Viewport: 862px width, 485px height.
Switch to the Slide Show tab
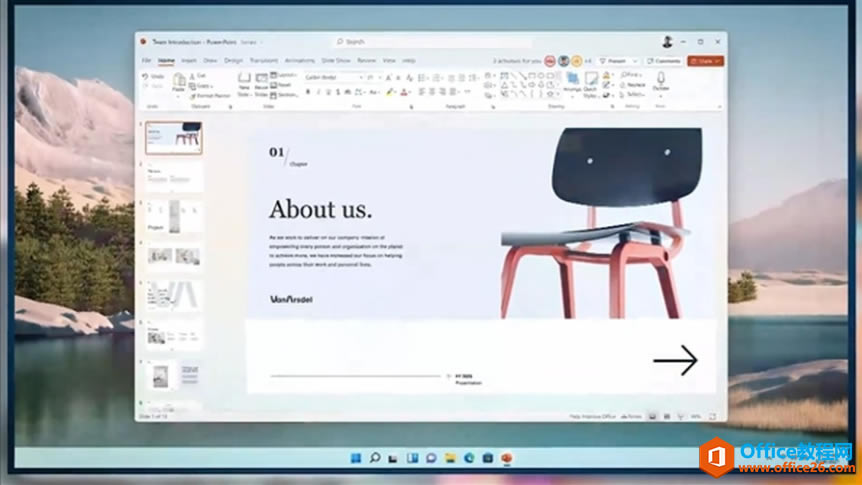tap(336, 60)
